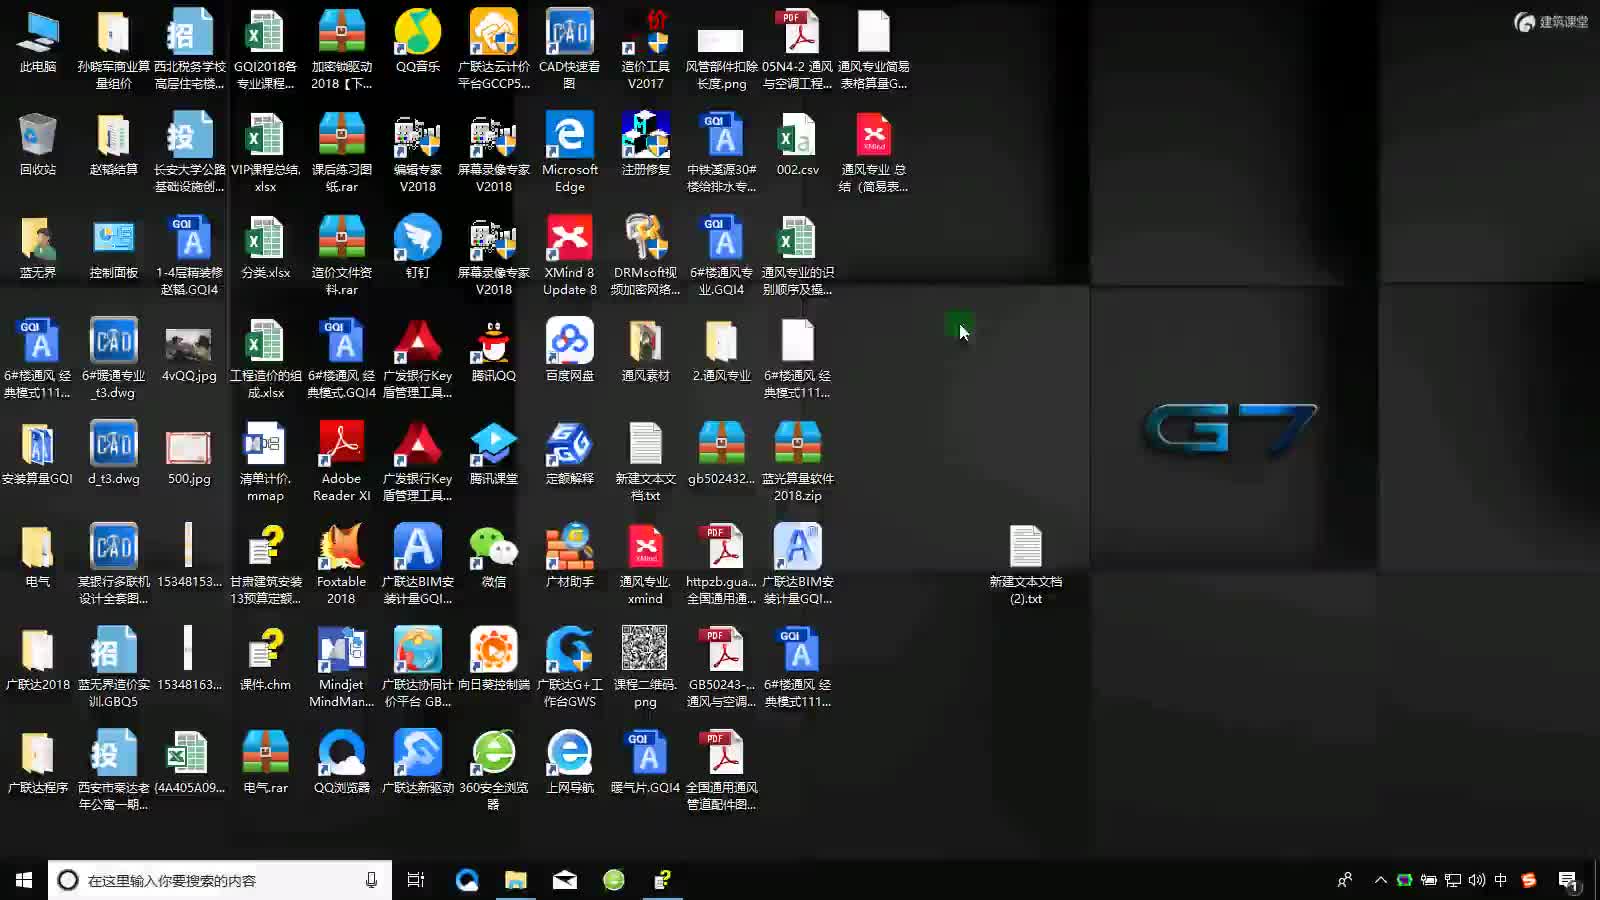Open the notification action center
The image size is (1600, 900).
click(x=1568, y=880)
